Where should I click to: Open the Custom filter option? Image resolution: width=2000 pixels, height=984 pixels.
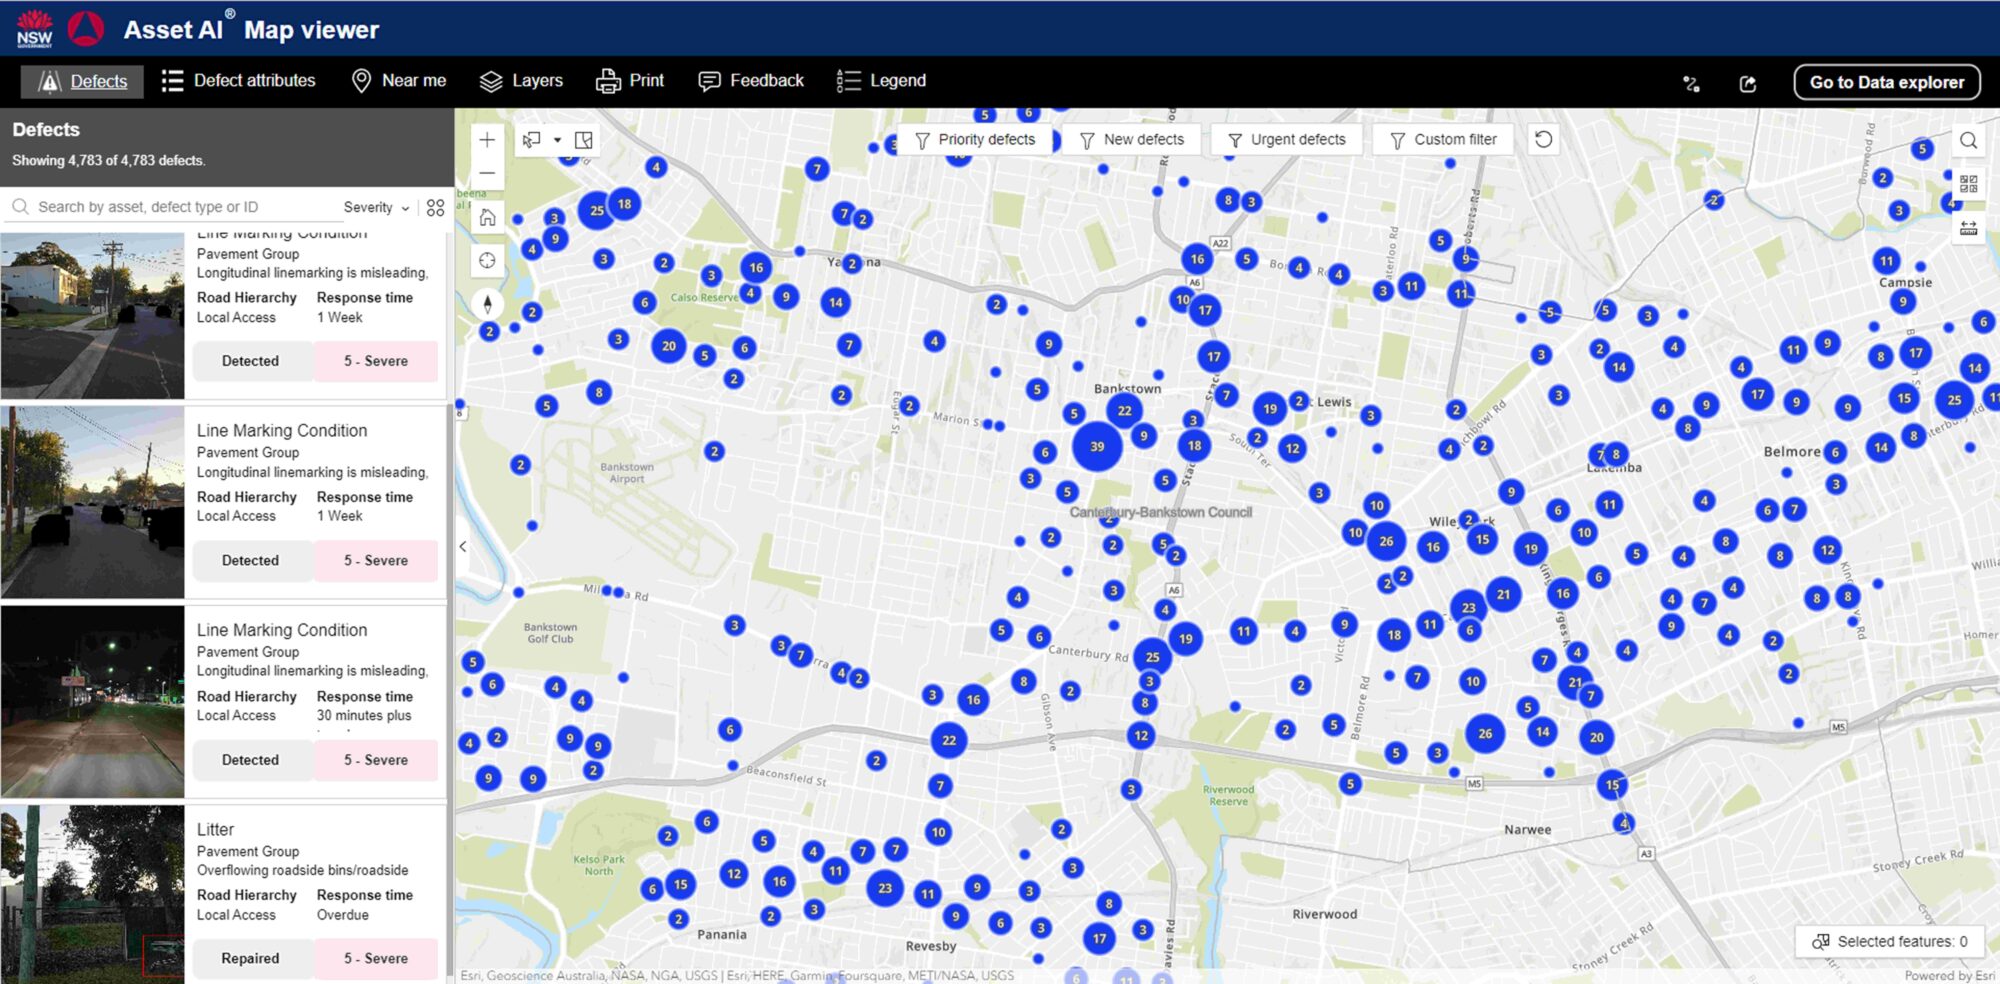[x=1443, y=140]
